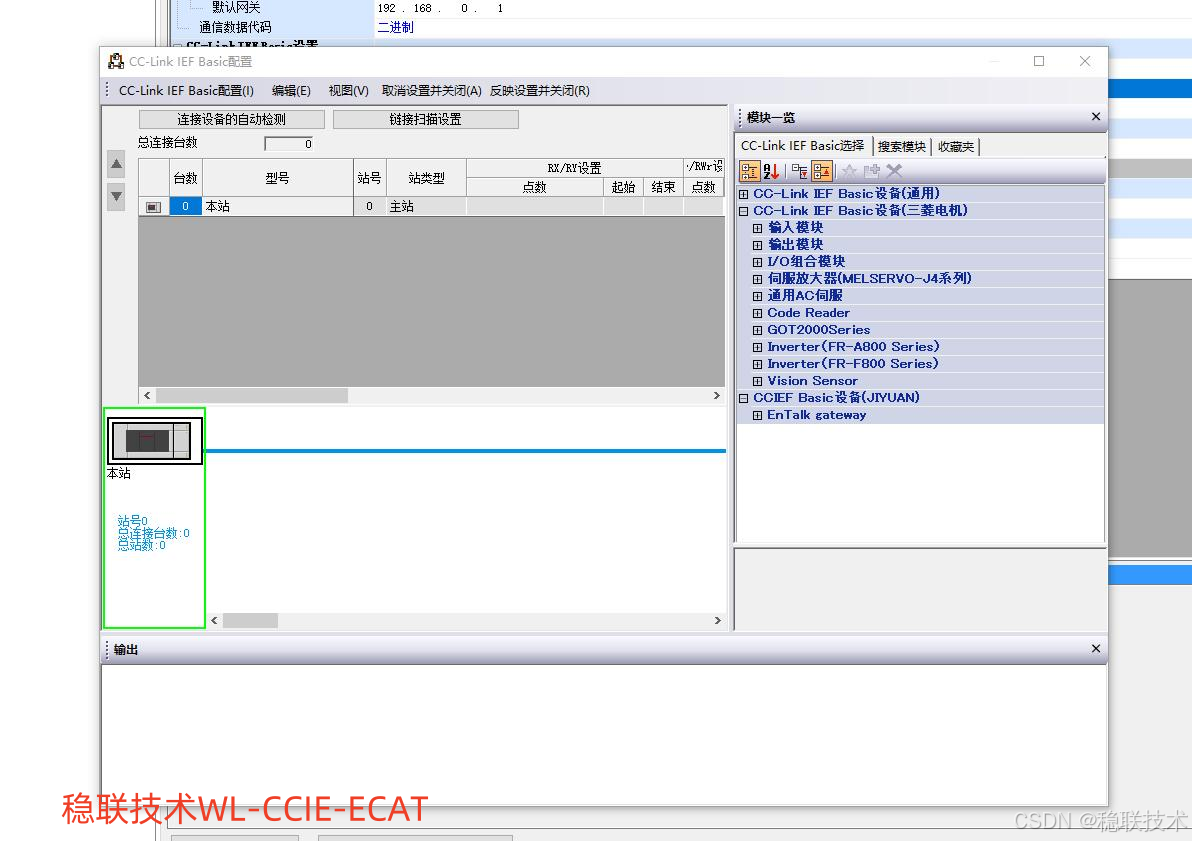Expand the Code Reader tree node
Screen dimensions: 1192x841
(757, 313)
